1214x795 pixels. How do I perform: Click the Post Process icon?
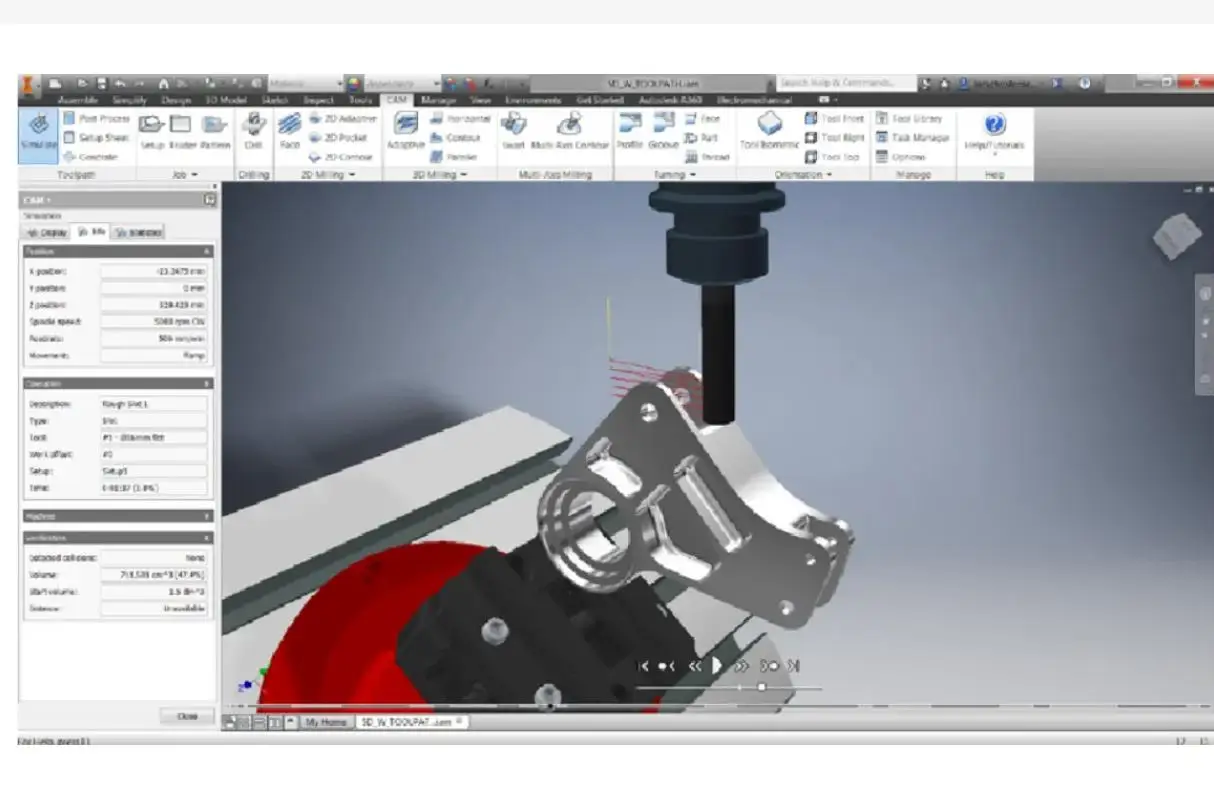(70, 119)
